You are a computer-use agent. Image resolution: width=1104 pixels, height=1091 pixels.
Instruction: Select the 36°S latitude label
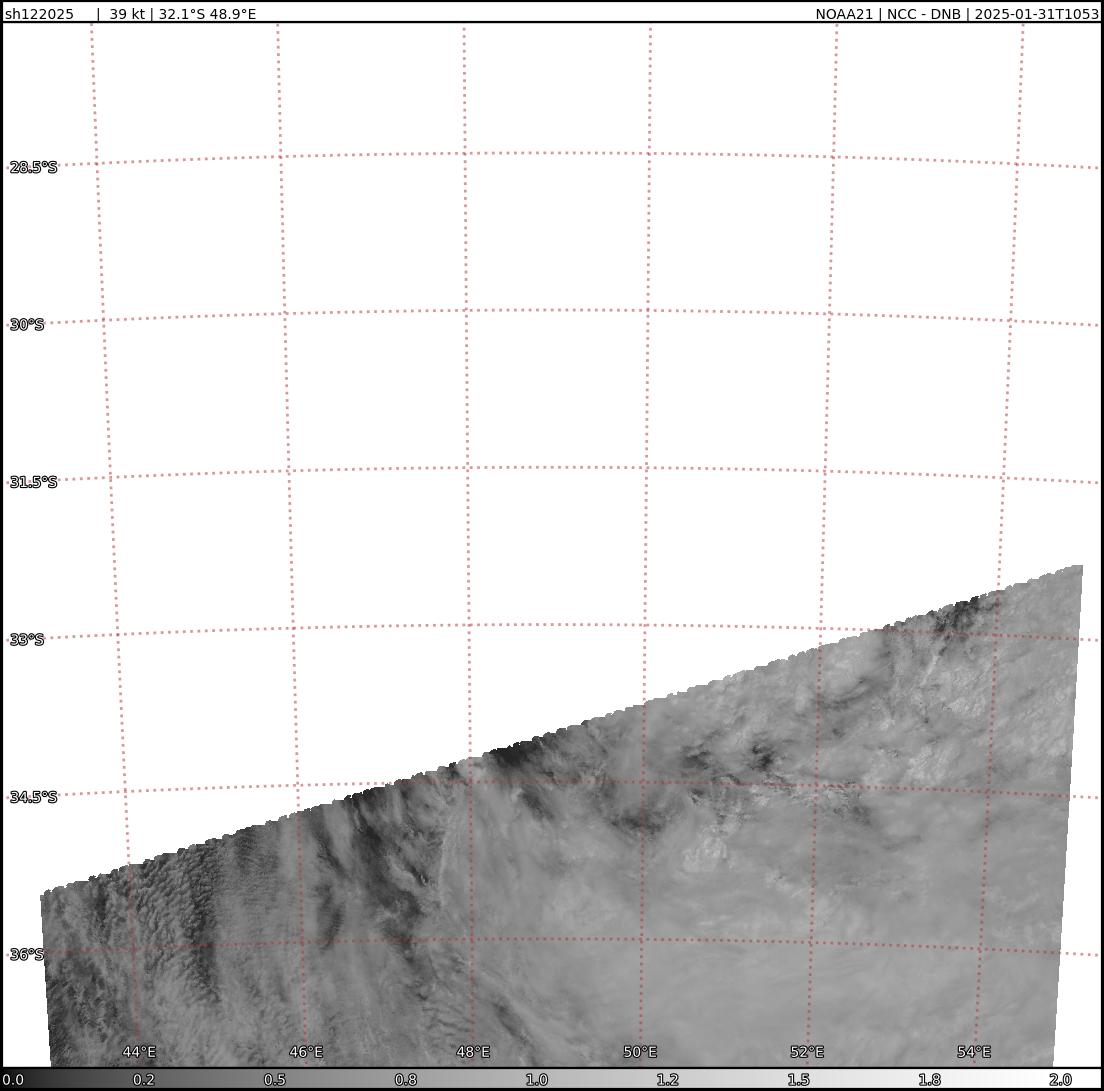27,955
